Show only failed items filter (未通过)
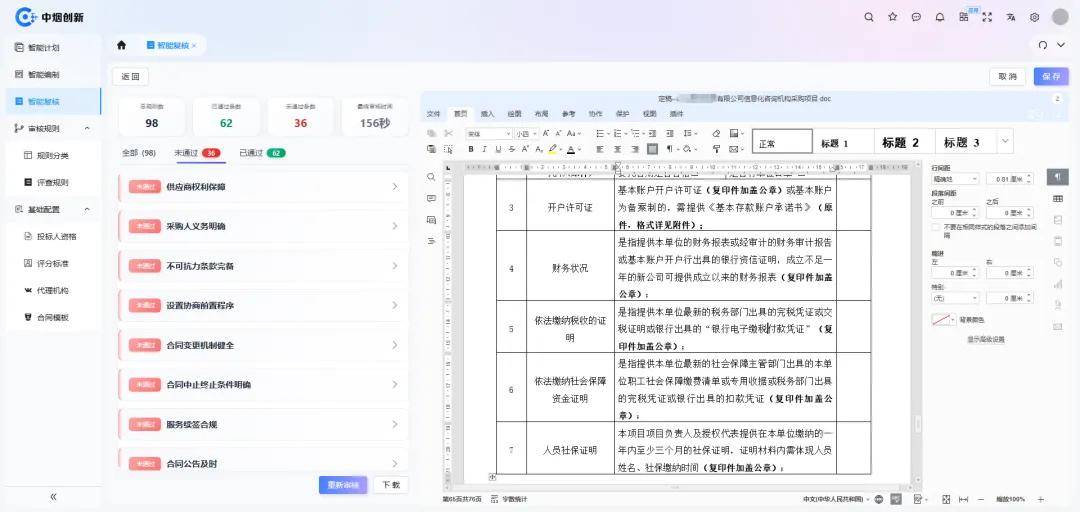Viewport: 1080px width, 512px height. pos(197,153)
